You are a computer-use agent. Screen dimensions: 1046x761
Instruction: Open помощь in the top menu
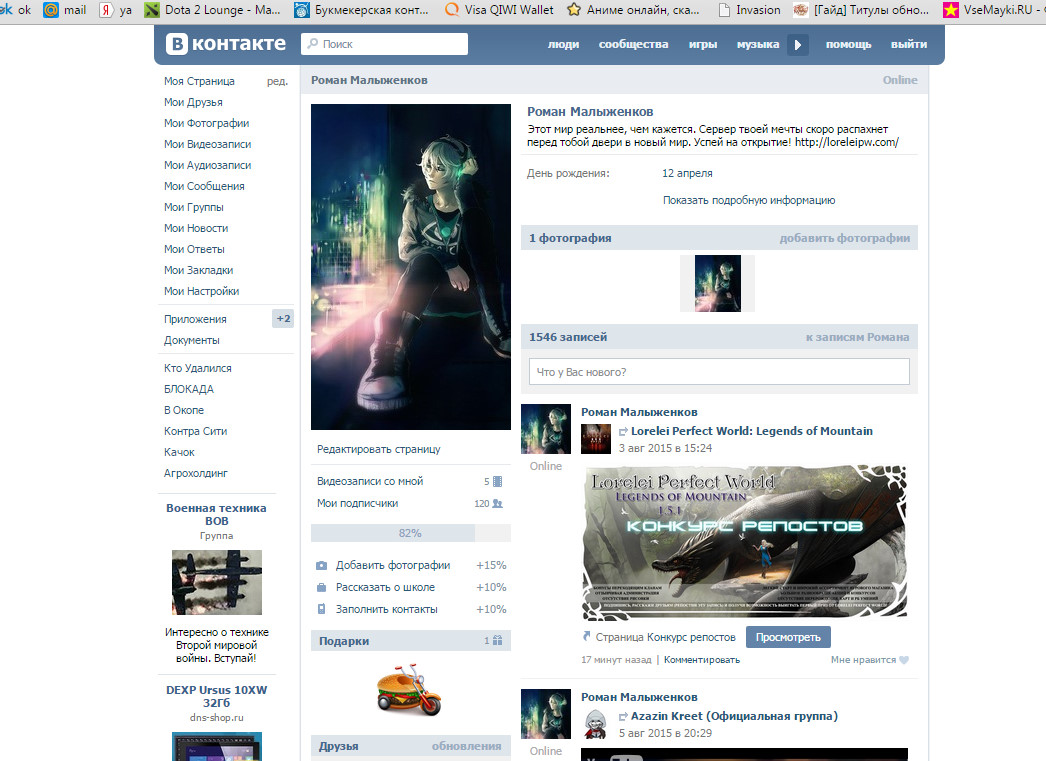(849, 45)
